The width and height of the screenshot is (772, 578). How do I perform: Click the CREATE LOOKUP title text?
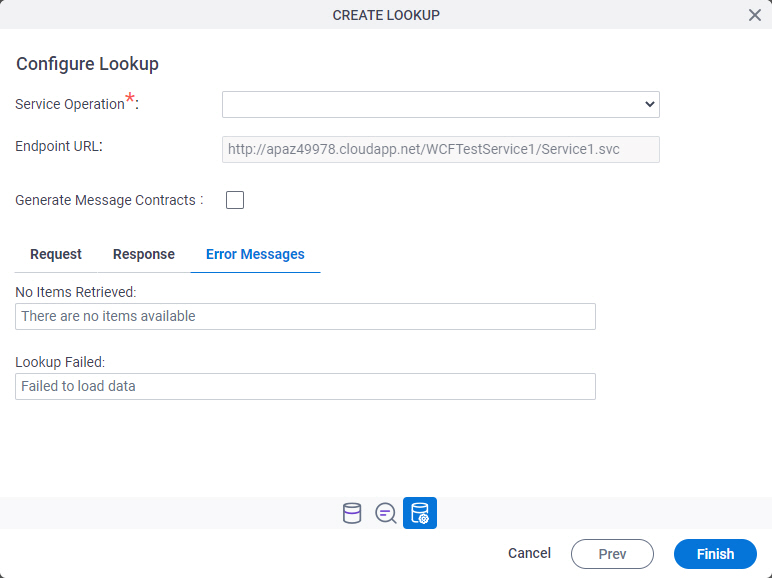click(x=386, y=15)
